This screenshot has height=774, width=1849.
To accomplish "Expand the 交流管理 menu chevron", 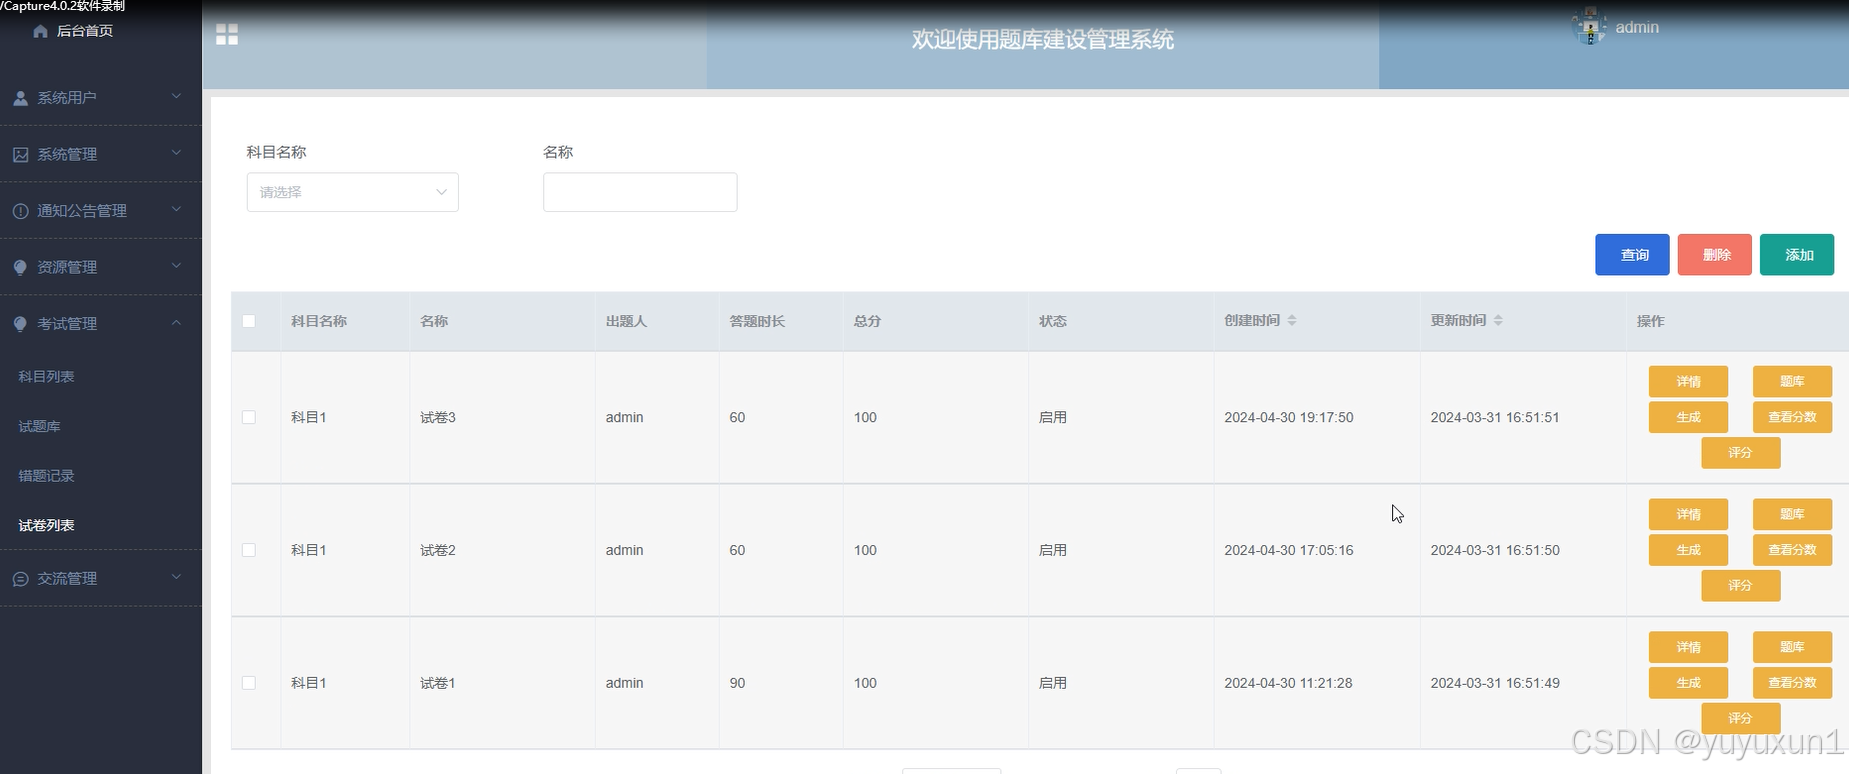I will coord(176,577).
